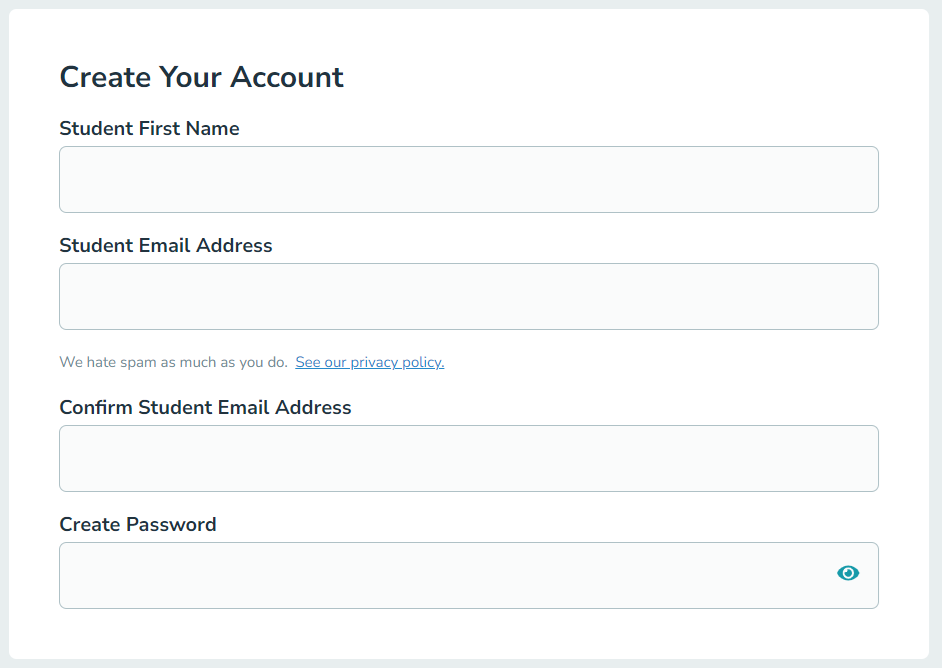The width and height of the screenshot is (942, 668).
Task: Click the "Student Email Address" label text
Action: coord(166,245)
